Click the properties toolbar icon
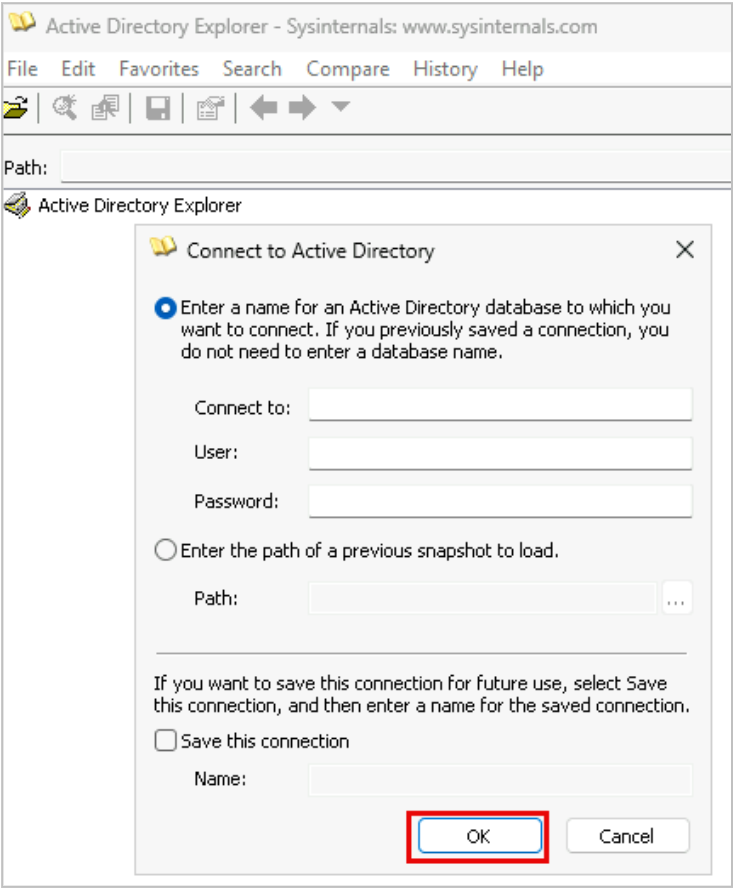Image resolution: width=733 pixels, height=888 pixels. tap(209, 109)
